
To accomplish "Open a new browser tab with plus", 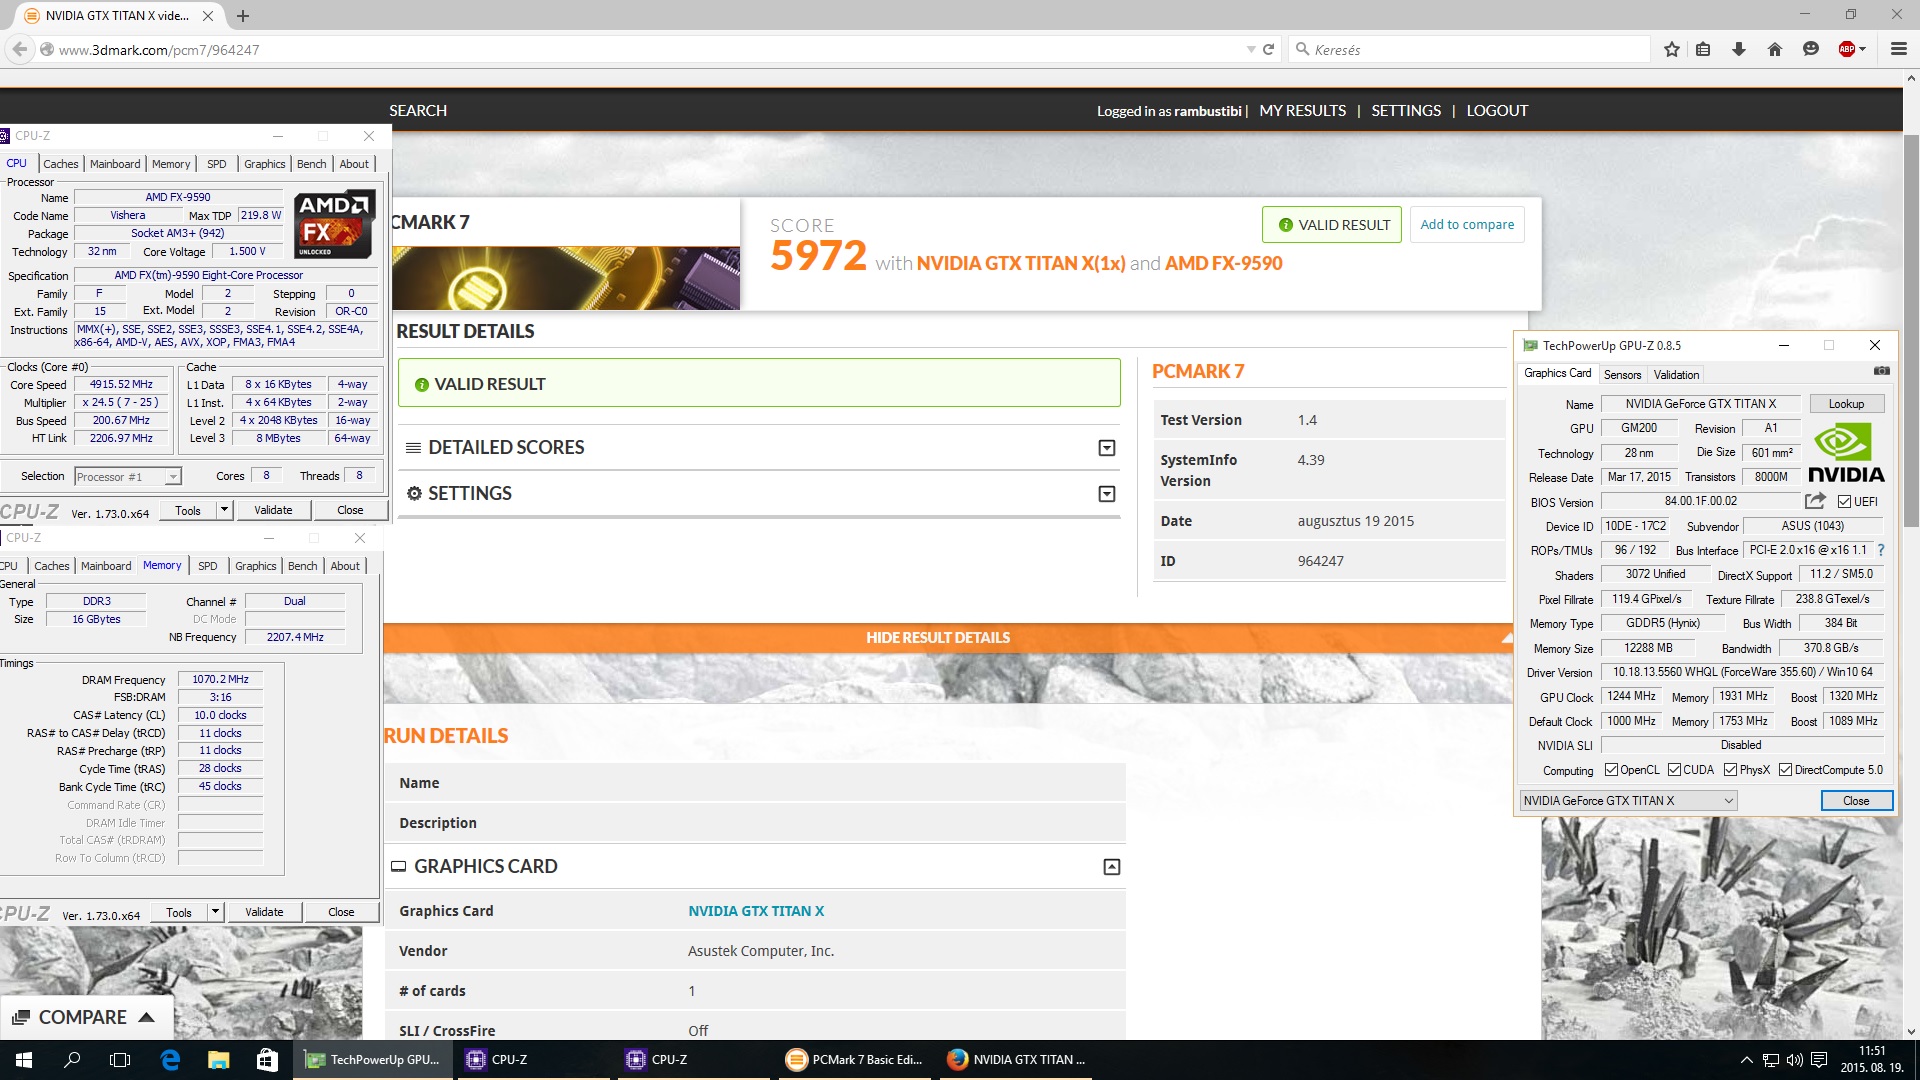I will click(x=243, y=16).
